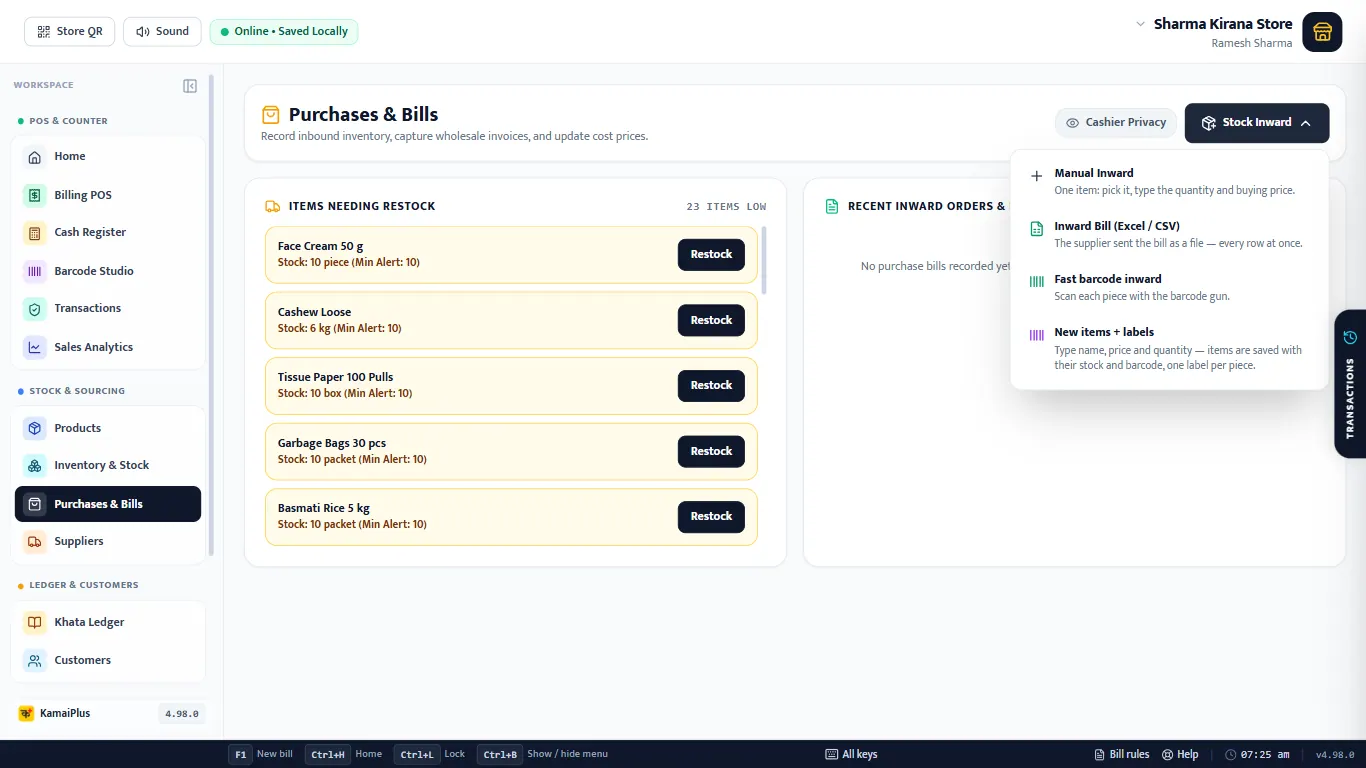Collapse the Stock Inward dropdown
The width and height of the screenshot is (1366, 768).
(x=1257, y=123)
